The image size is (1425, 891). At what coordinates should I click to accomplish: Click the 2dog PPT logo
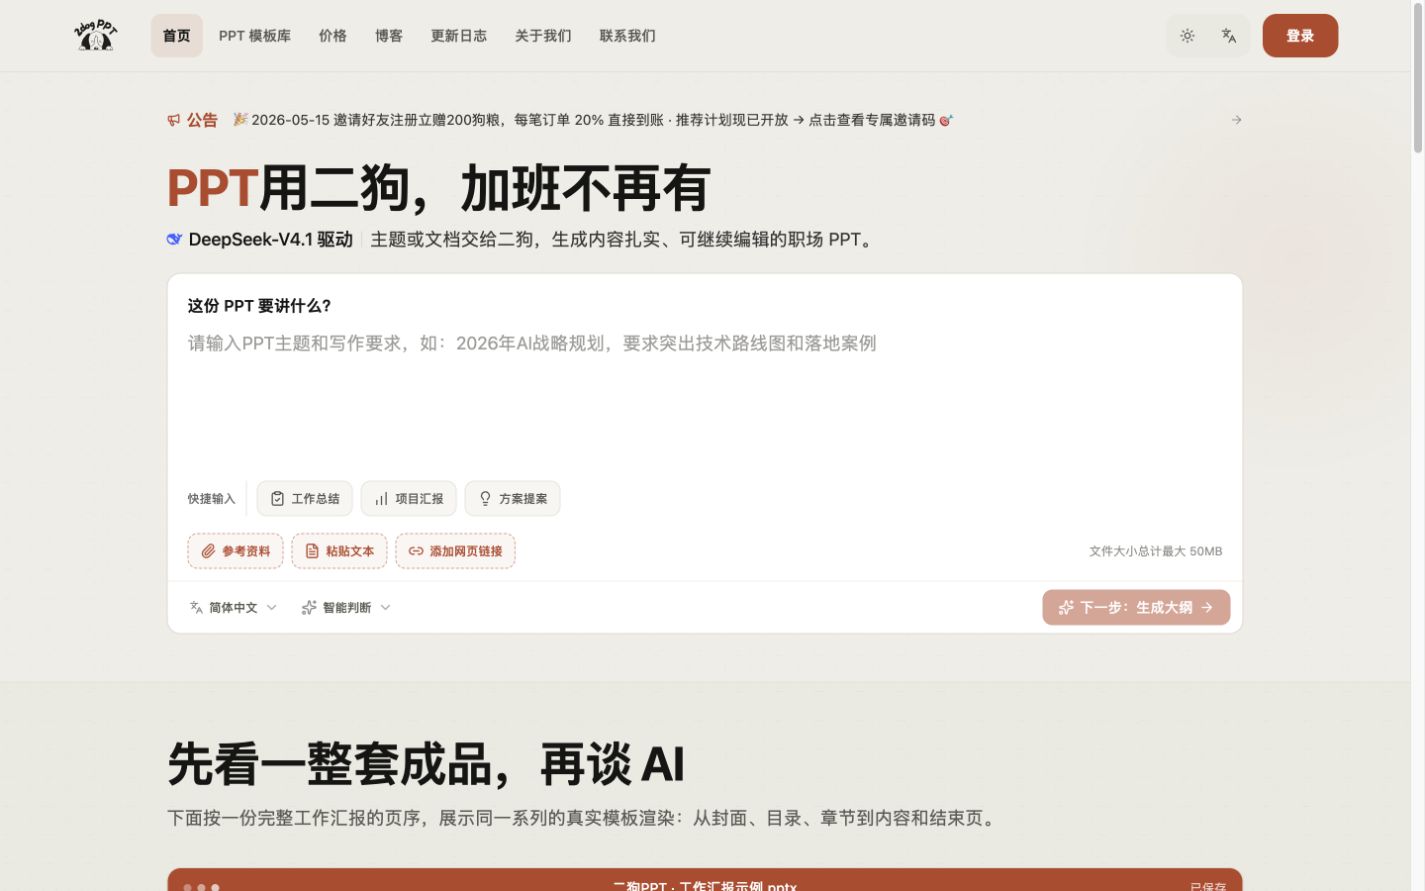[x=96, y=36]
